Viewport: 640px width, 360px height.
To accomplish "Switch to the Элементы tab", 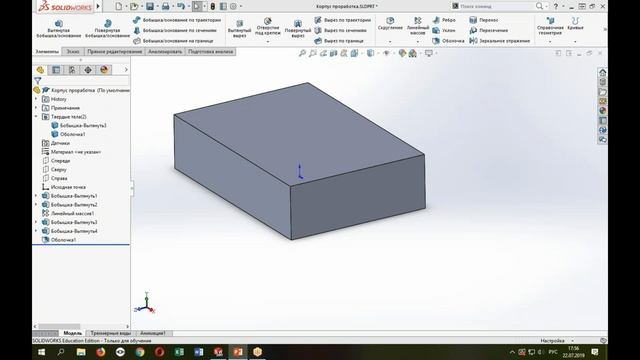I will coord(47,51).
